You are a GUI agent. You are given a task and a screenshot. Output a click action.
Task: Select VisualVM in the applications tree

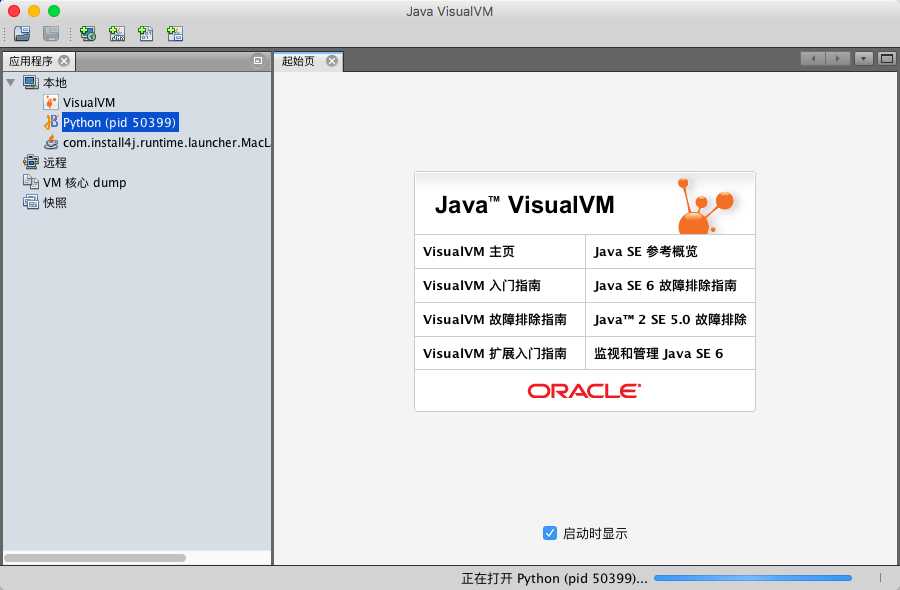89,102
